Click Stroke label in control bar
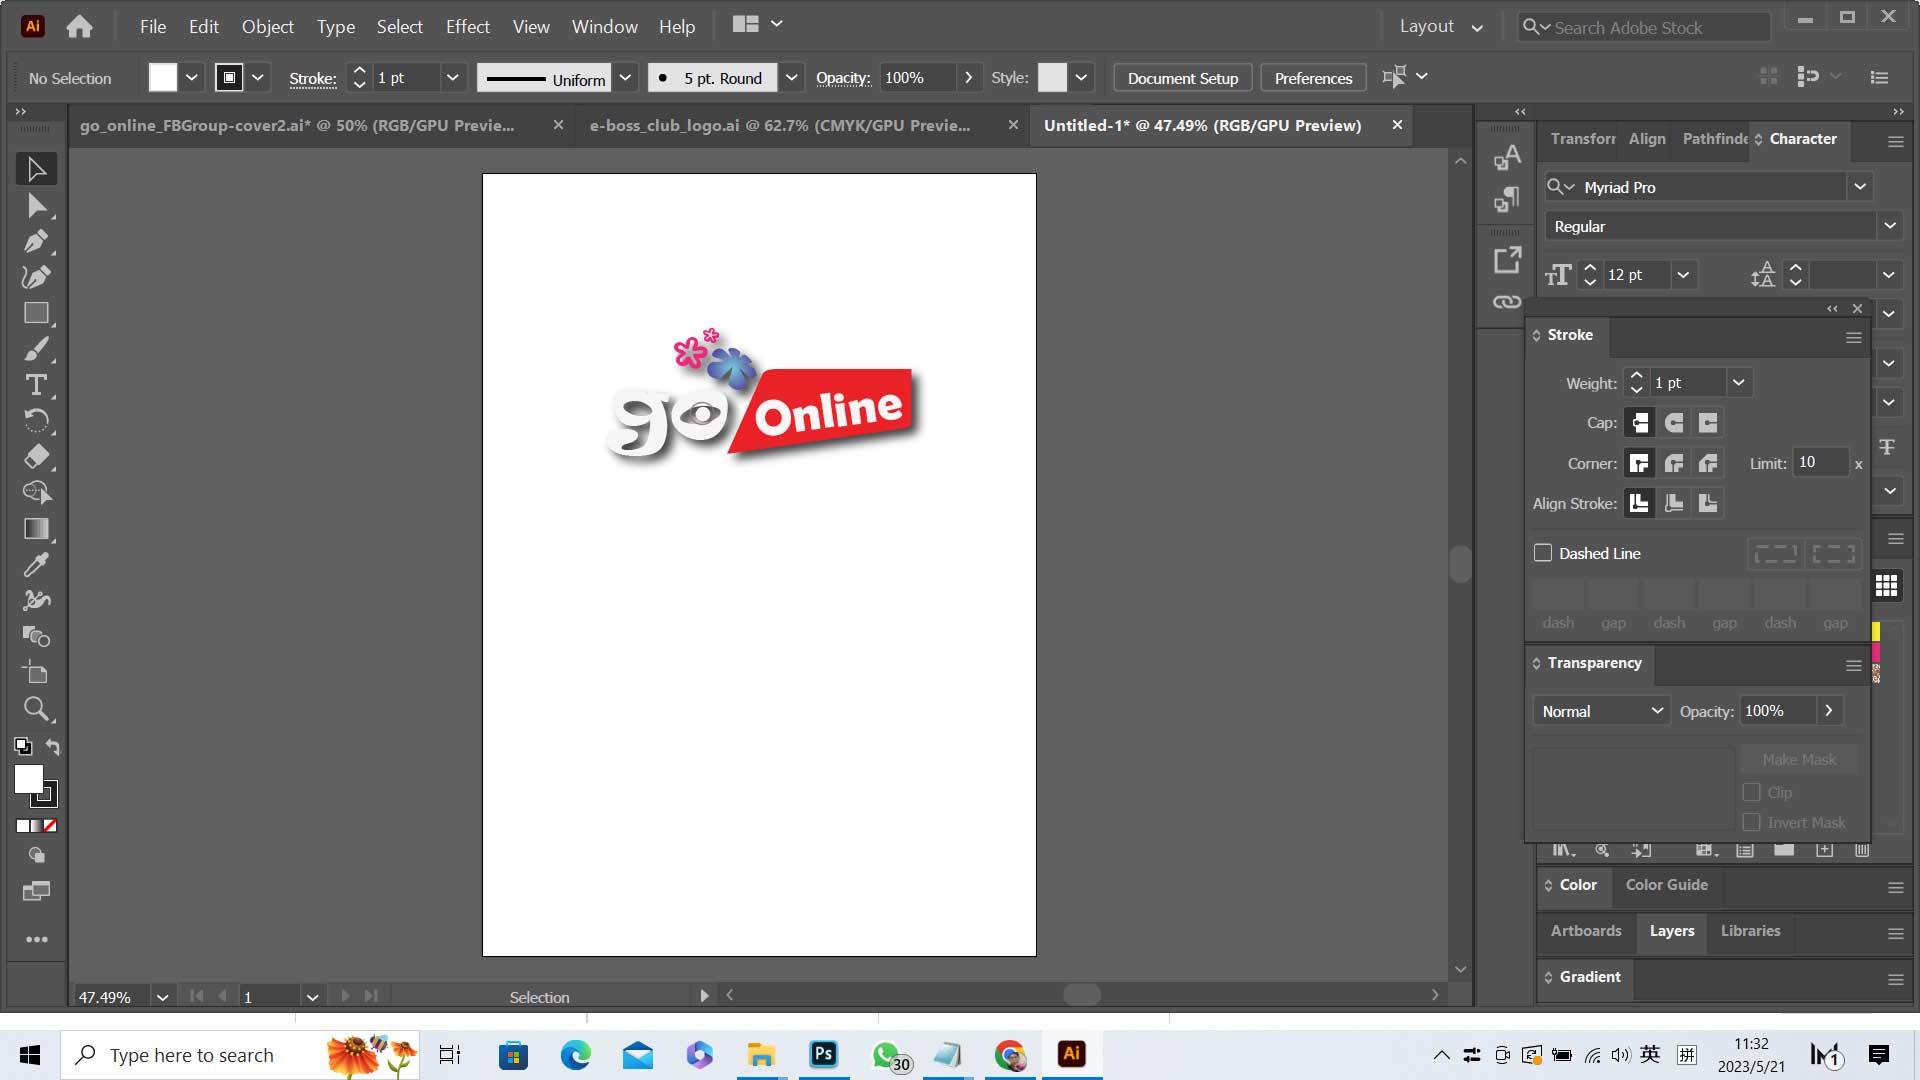Image resolution: width=1920 pixels, height=1080 pixels. (x=313, y=79)
